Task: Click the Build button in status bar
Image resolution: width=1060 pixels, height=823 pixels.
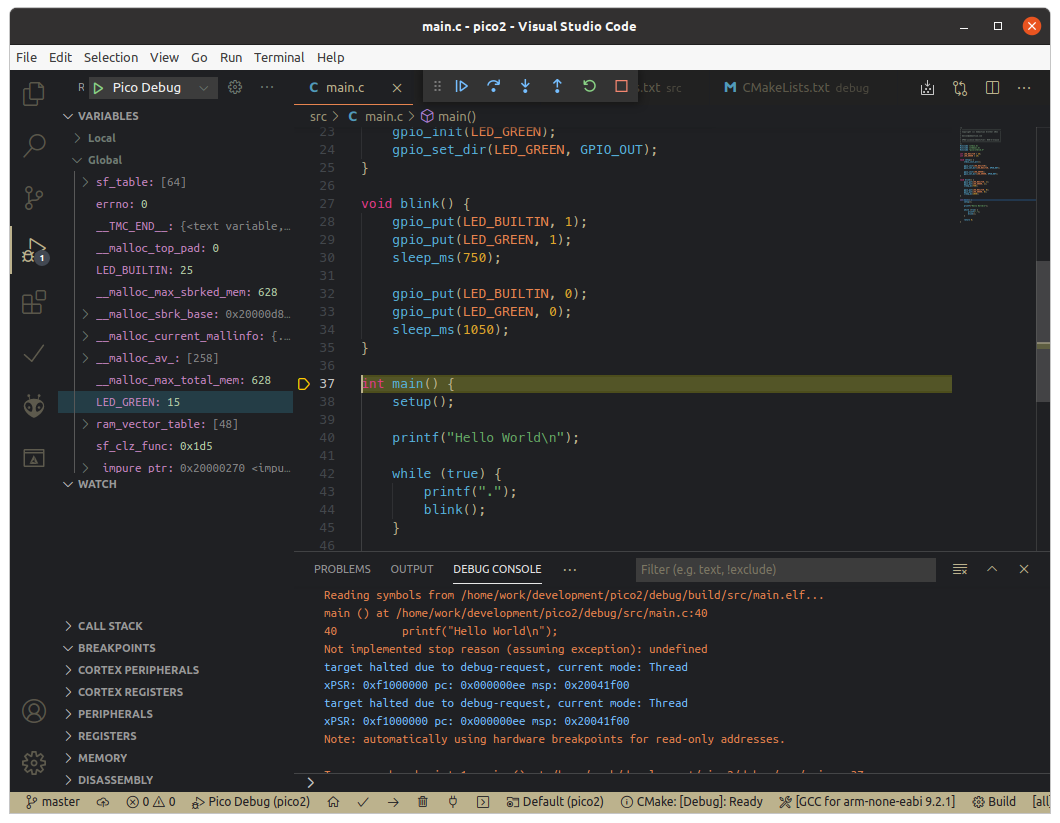Action: [x=994, y=801]
